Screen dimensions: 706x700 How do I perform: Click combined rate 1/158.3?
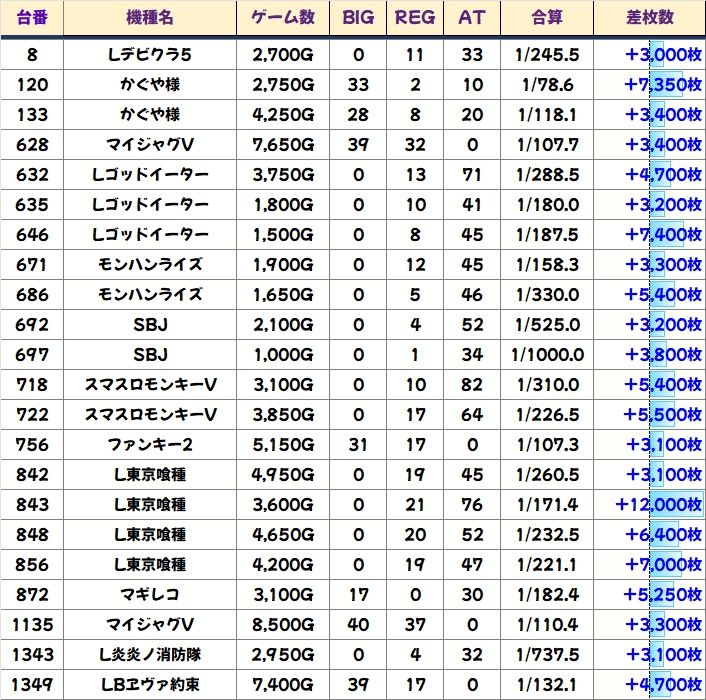pyautogui.click(x=548, y=265)
